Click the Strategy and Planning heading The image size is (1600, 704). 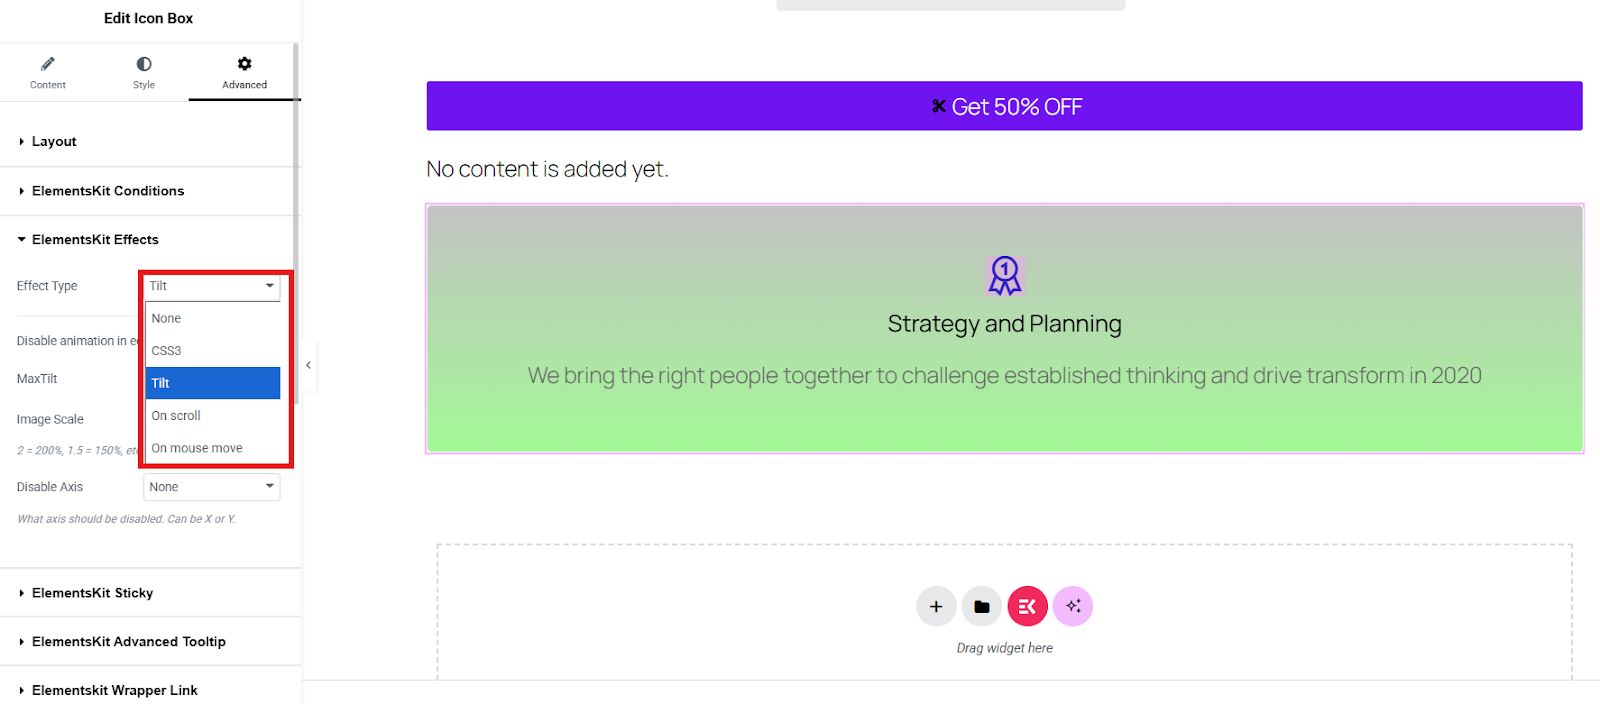coord(1004,324)
